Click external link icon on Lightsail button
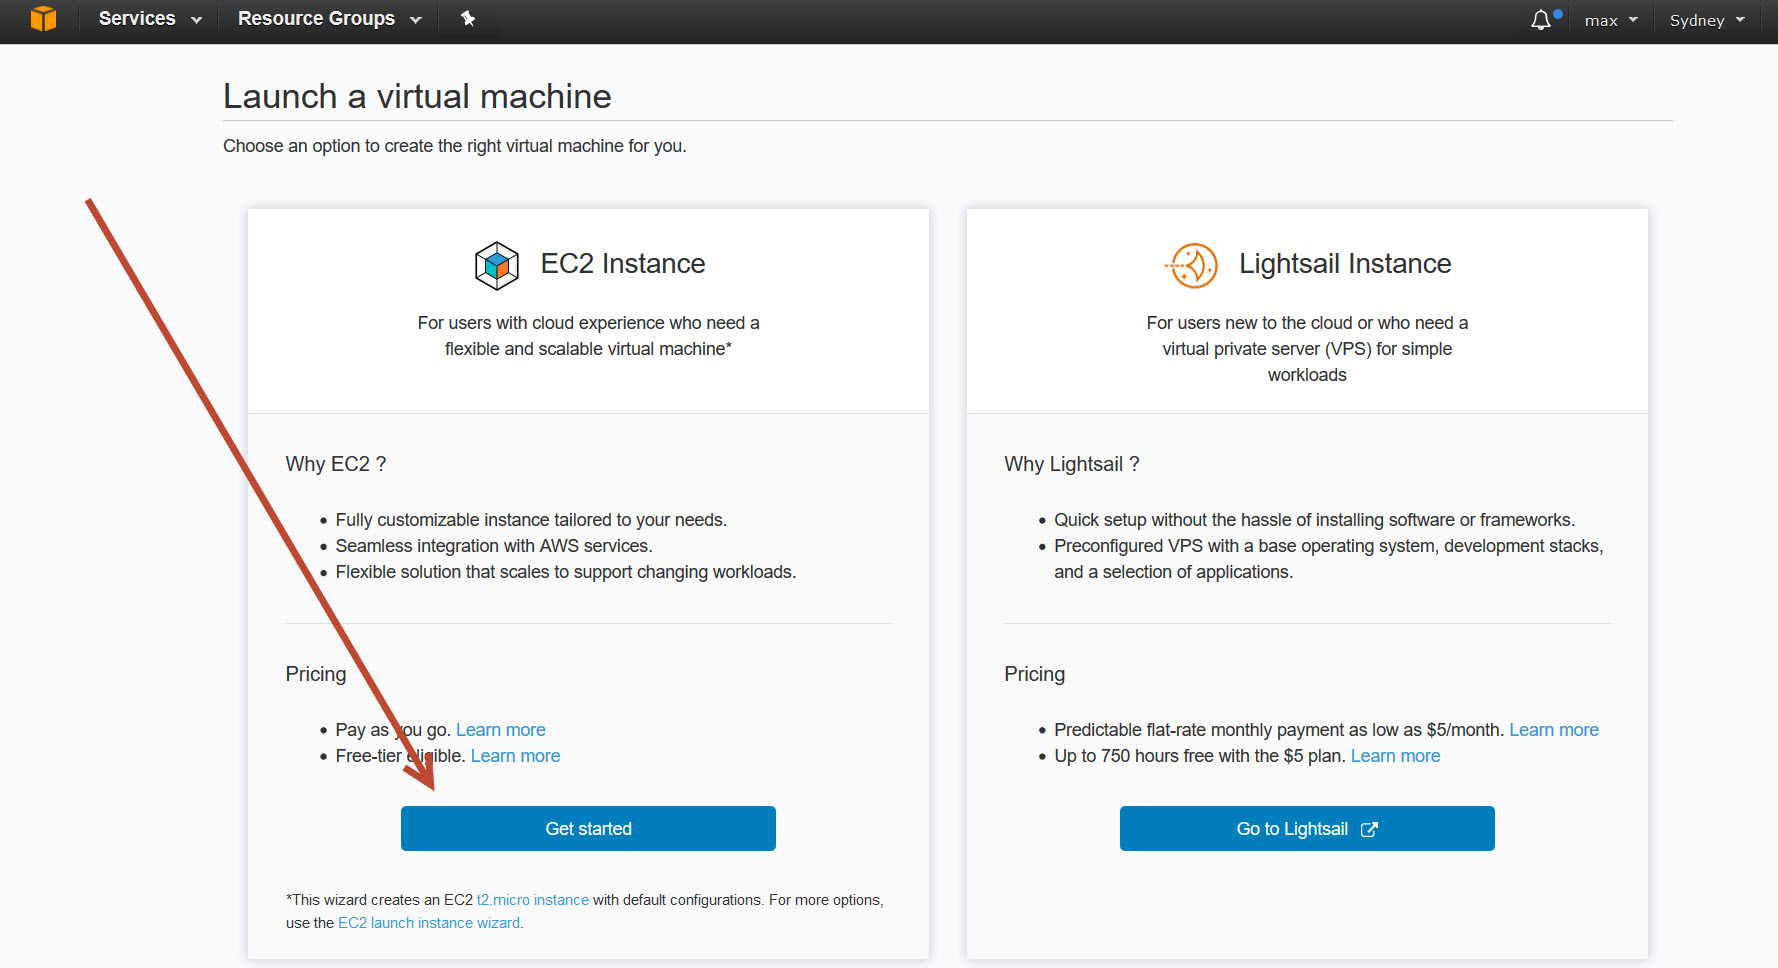This screenshot has height=968, width=1778. pyautogui.click(x=1369, y=829)
